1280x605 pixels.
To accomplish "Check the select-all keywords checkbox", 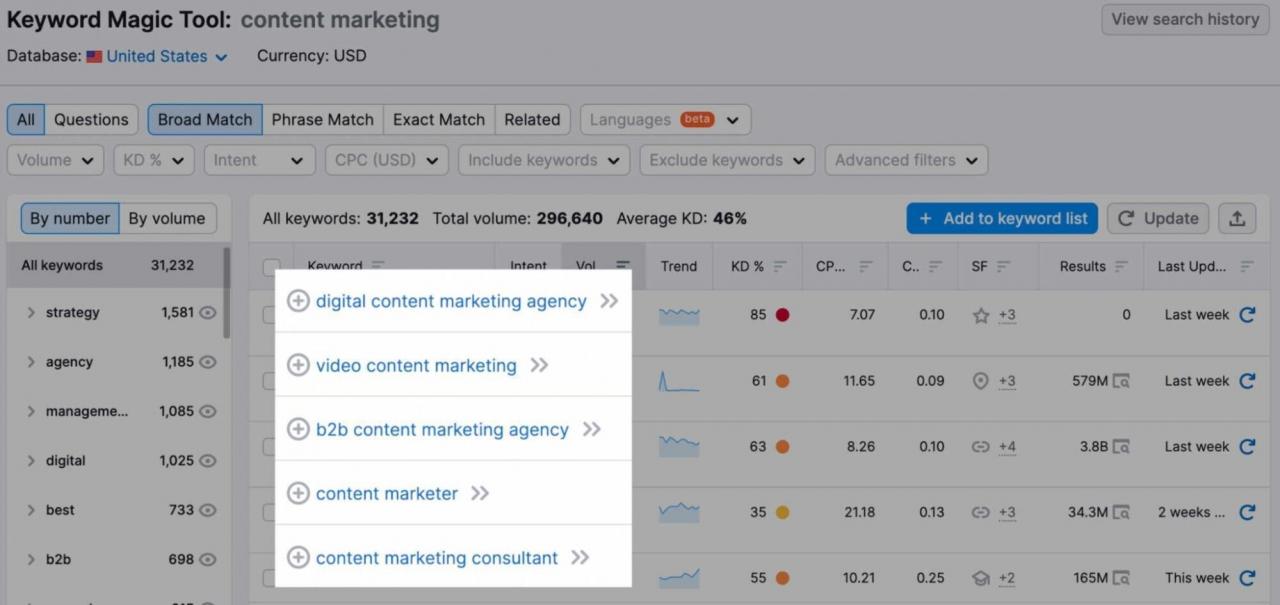I will [271, 267].
